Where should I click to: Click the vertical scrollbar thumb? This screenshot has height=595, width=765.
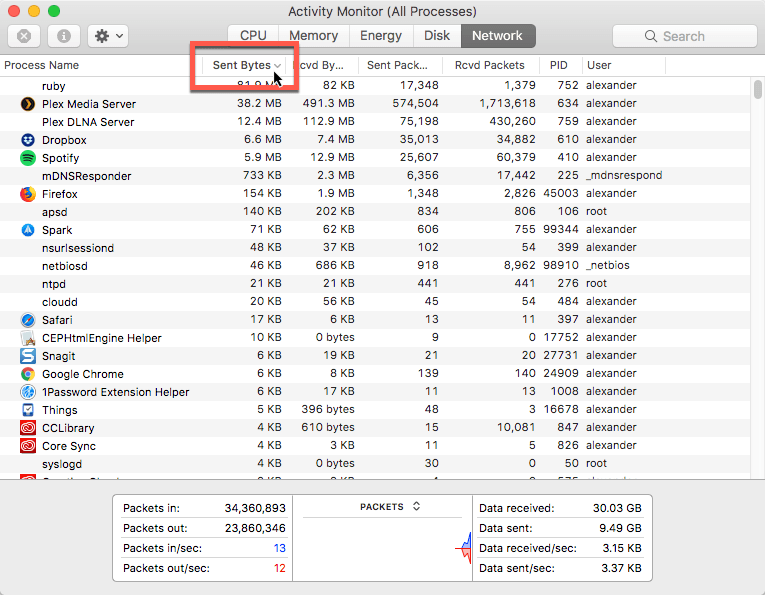tap(758, 90)
